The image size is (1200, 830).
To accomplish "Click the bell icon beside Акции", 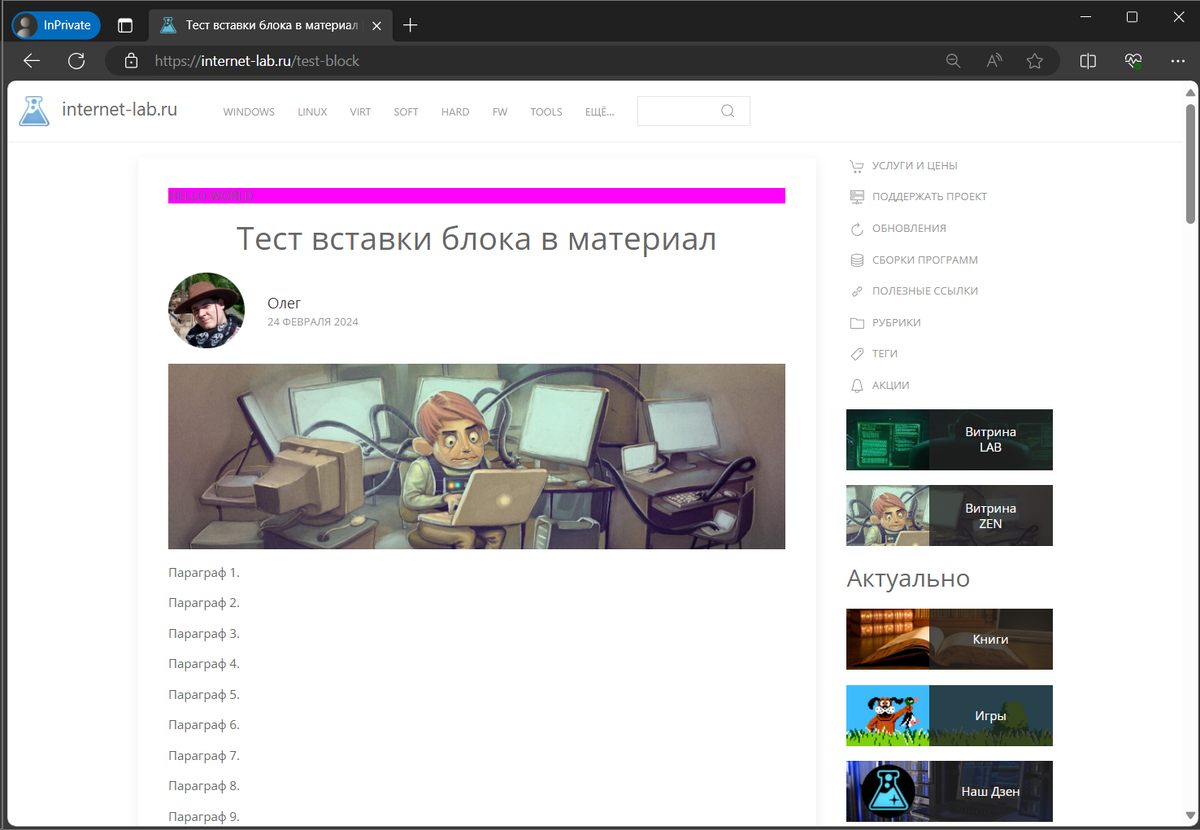I will tap(856, 386).
